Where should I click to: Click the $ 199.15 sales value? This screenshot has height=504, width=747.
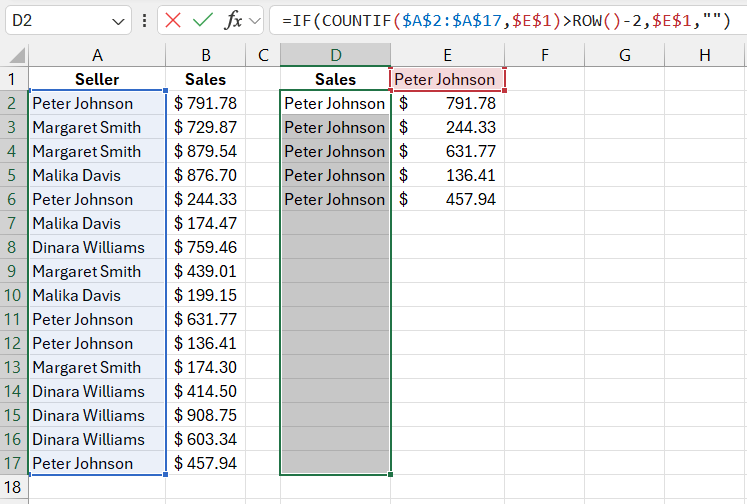coord(206,295)
